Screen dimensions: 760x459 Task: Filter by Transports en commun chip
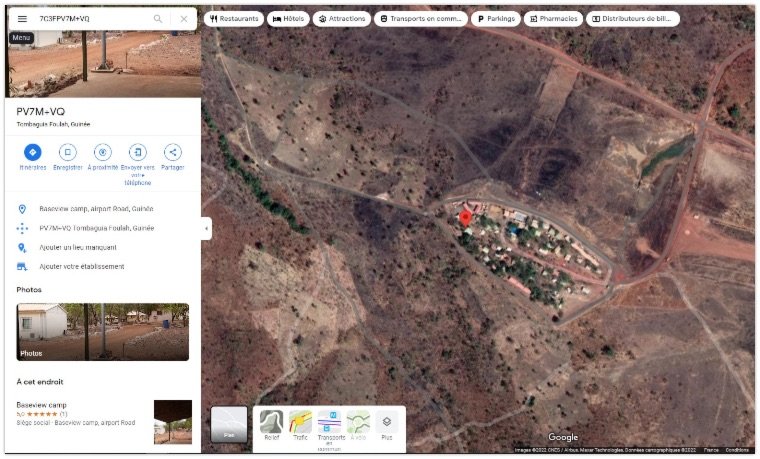pos(421,19)
